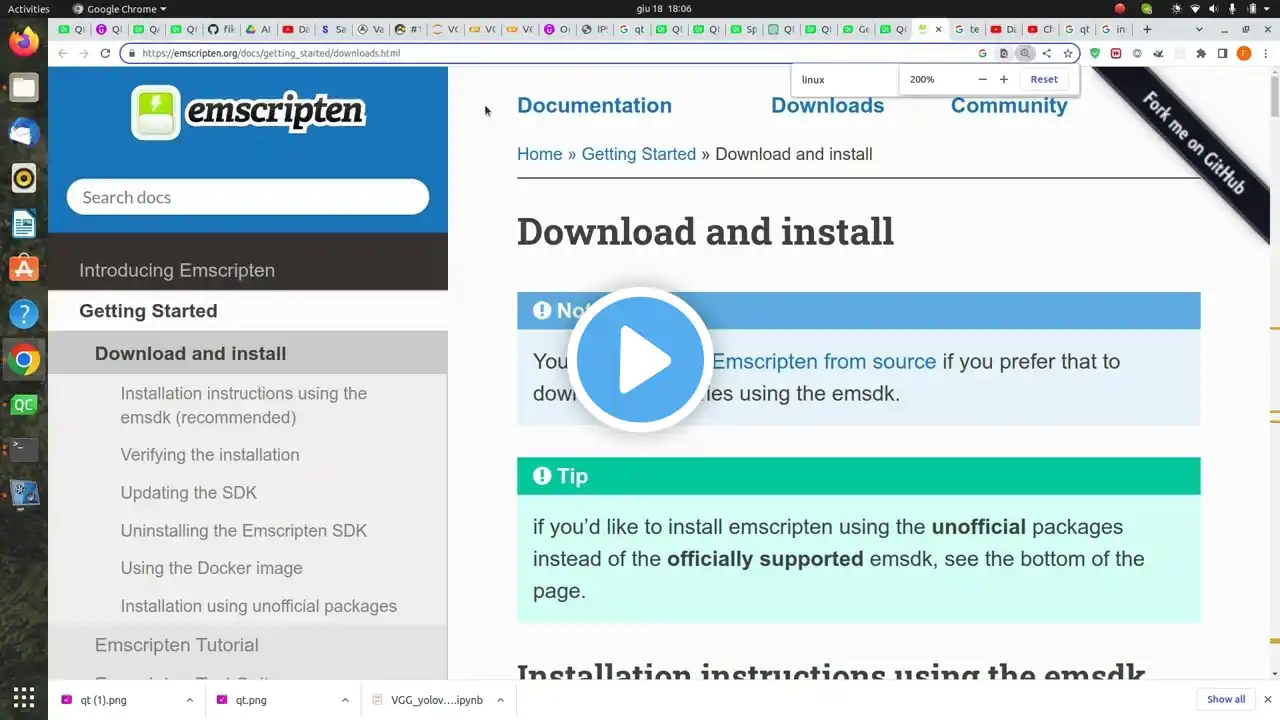Go to Installation using unofficial packages
Viewport: 1280px width, 720px height.
[x=259, y=606]
